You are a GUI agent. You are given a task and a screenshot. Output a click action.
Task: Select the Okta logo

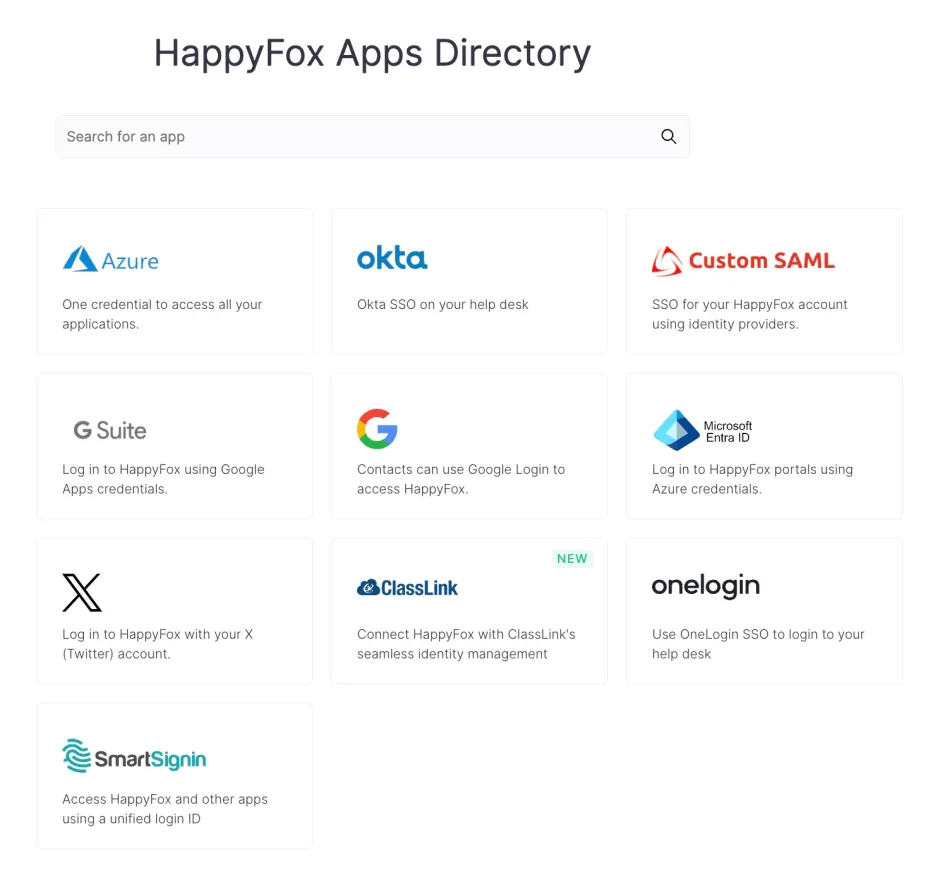[392, 258]
